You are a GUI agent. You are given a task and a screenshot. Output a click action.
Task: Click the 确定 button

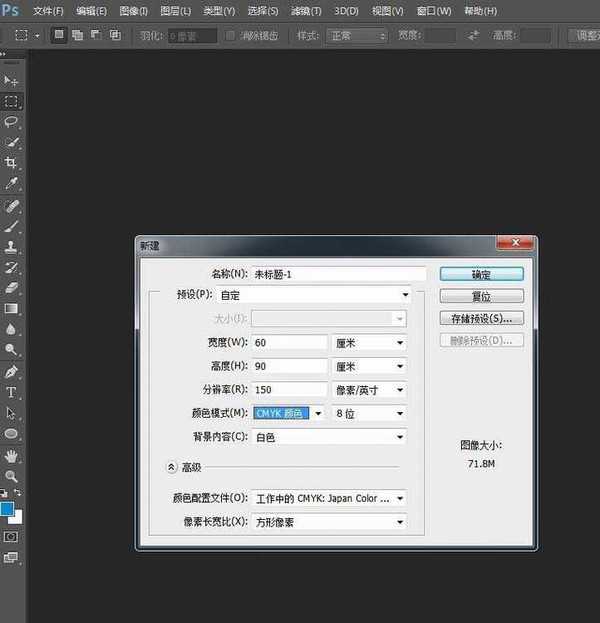tap(481, 273)
